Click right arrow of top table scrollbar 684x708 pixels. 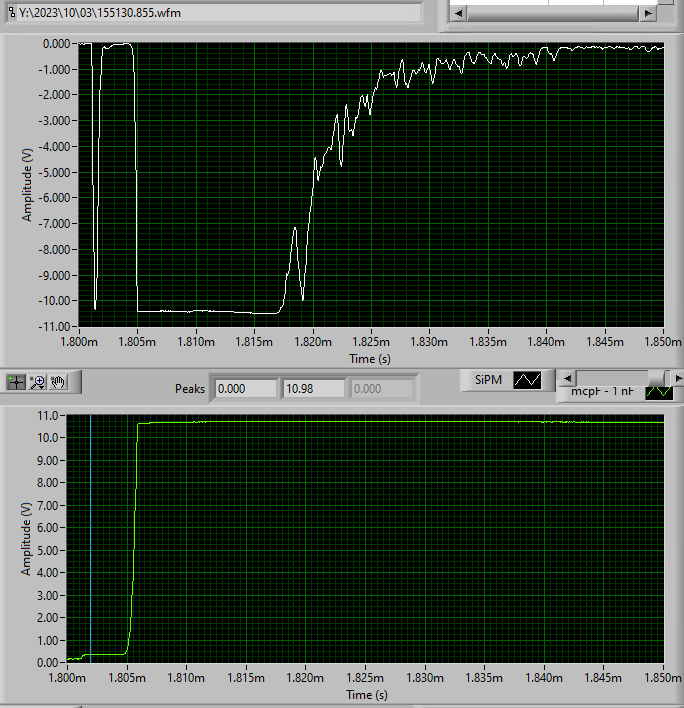click(648, 13)
